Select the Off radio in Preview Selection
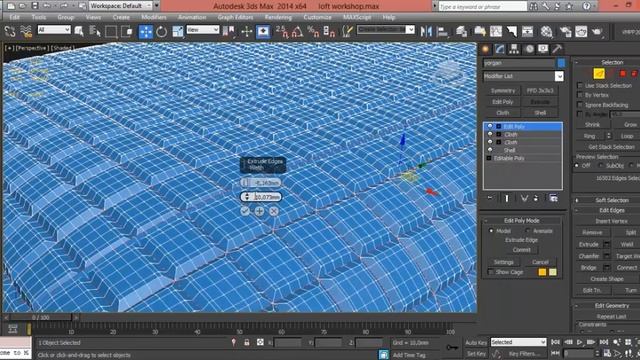This screenshot has height=360, width=640. point(577,166)
